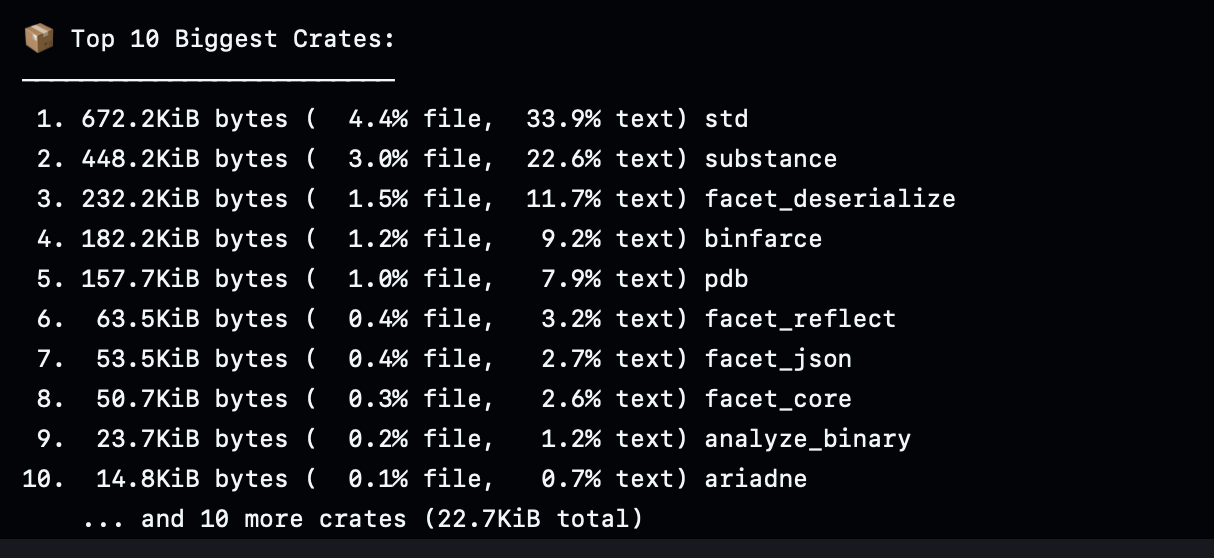Click the analyze_binary crate name
This screenshot has height=558, width=1214.
pyautogui.click(x=807, y=439)
